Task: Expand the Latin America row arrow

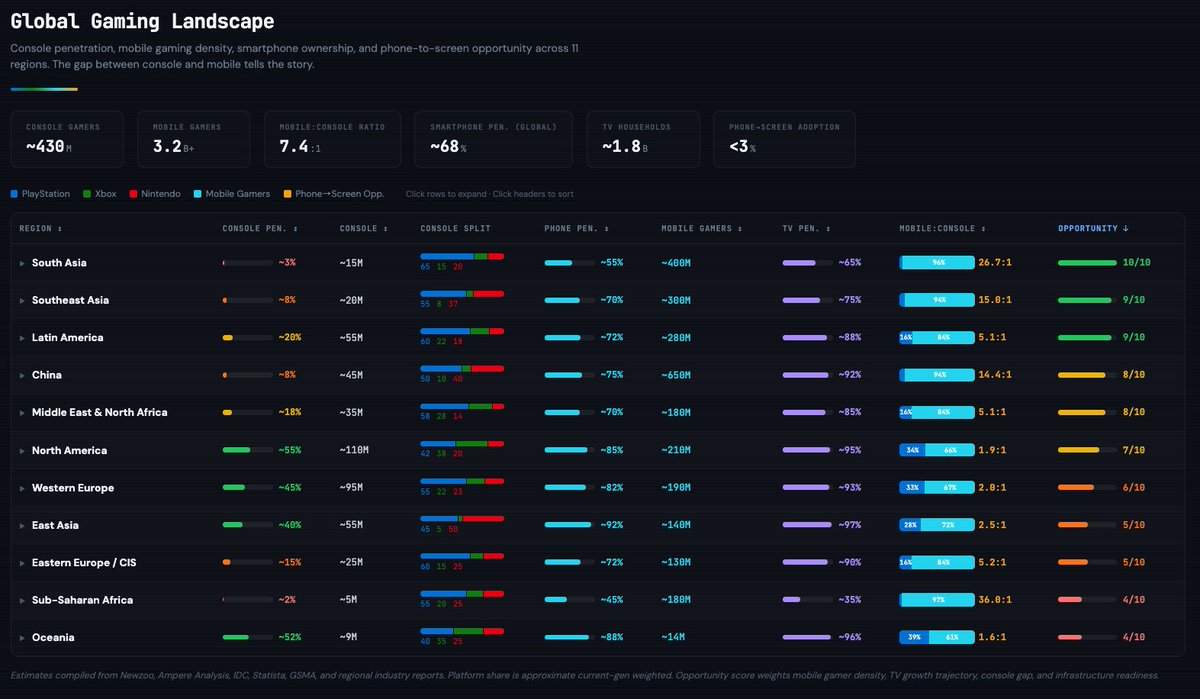Action: point(23,338)
